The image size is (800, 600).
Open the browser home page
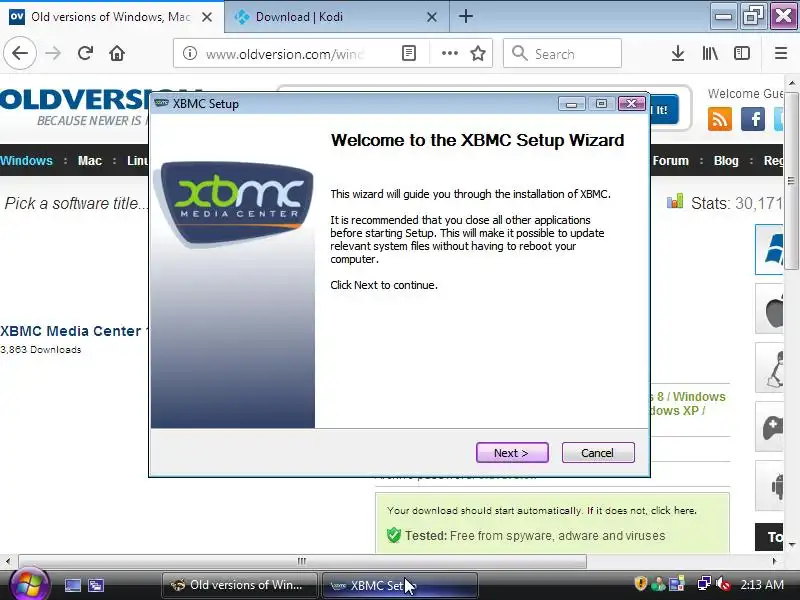tap(117, 53)
